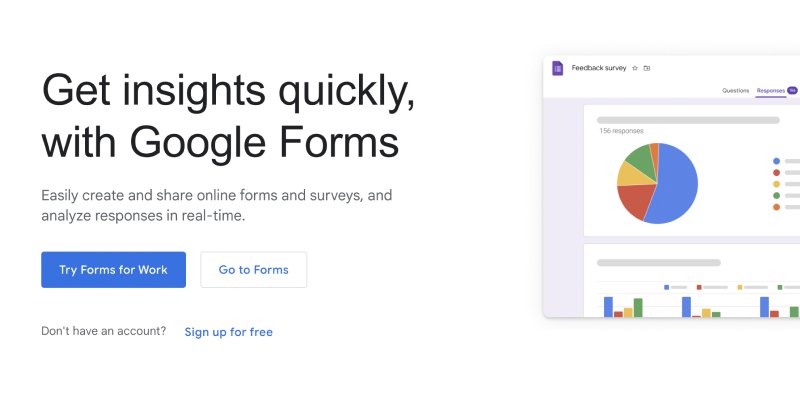Select the green dot in pie legend

coord(777,195)
